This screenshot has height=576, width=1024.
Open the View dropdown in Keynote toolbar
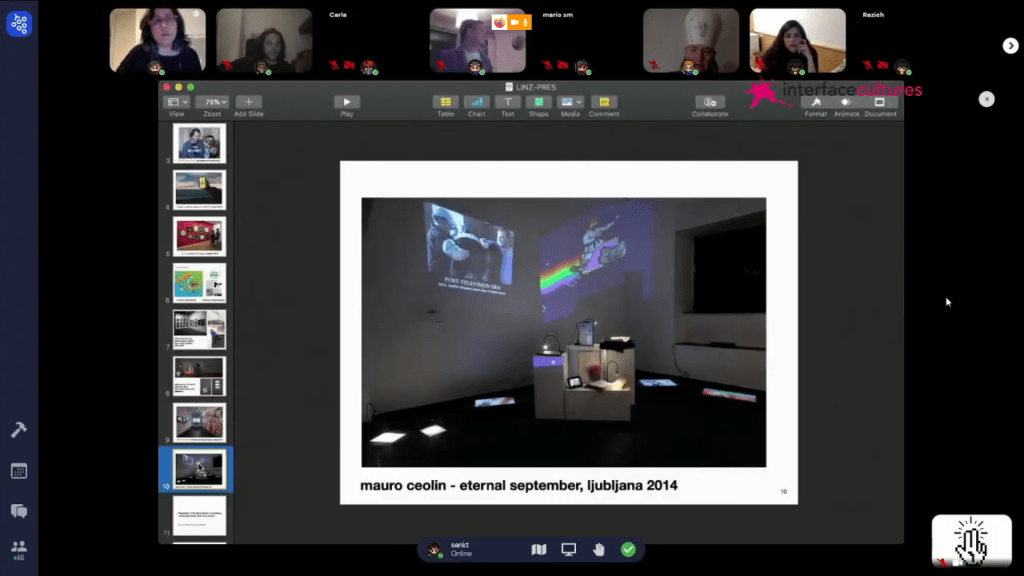176,102
